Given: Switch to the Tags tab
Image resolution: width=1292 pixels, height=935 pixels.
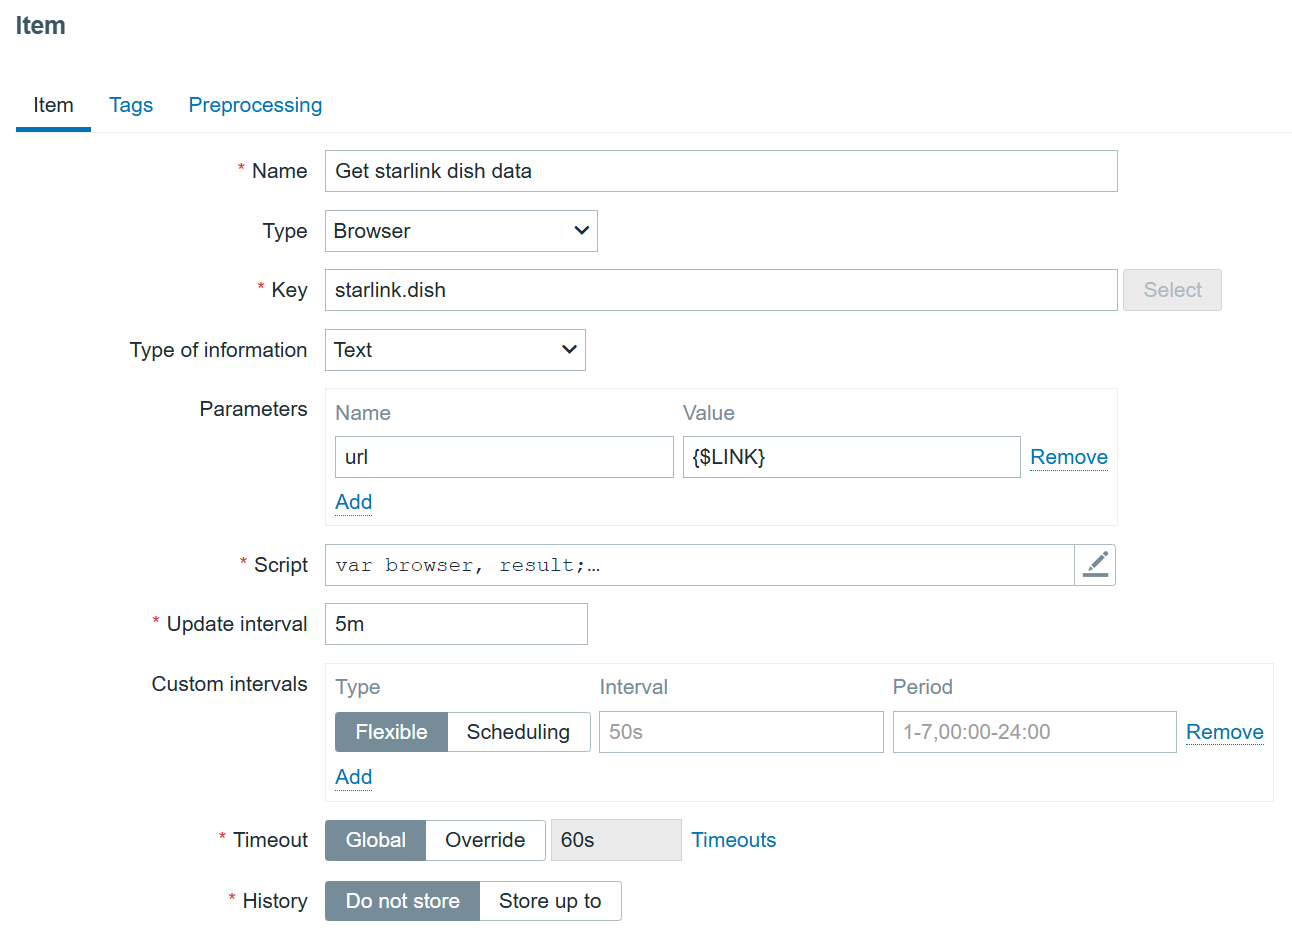Looking at the screenshot, I should click(x=131, y=105).
